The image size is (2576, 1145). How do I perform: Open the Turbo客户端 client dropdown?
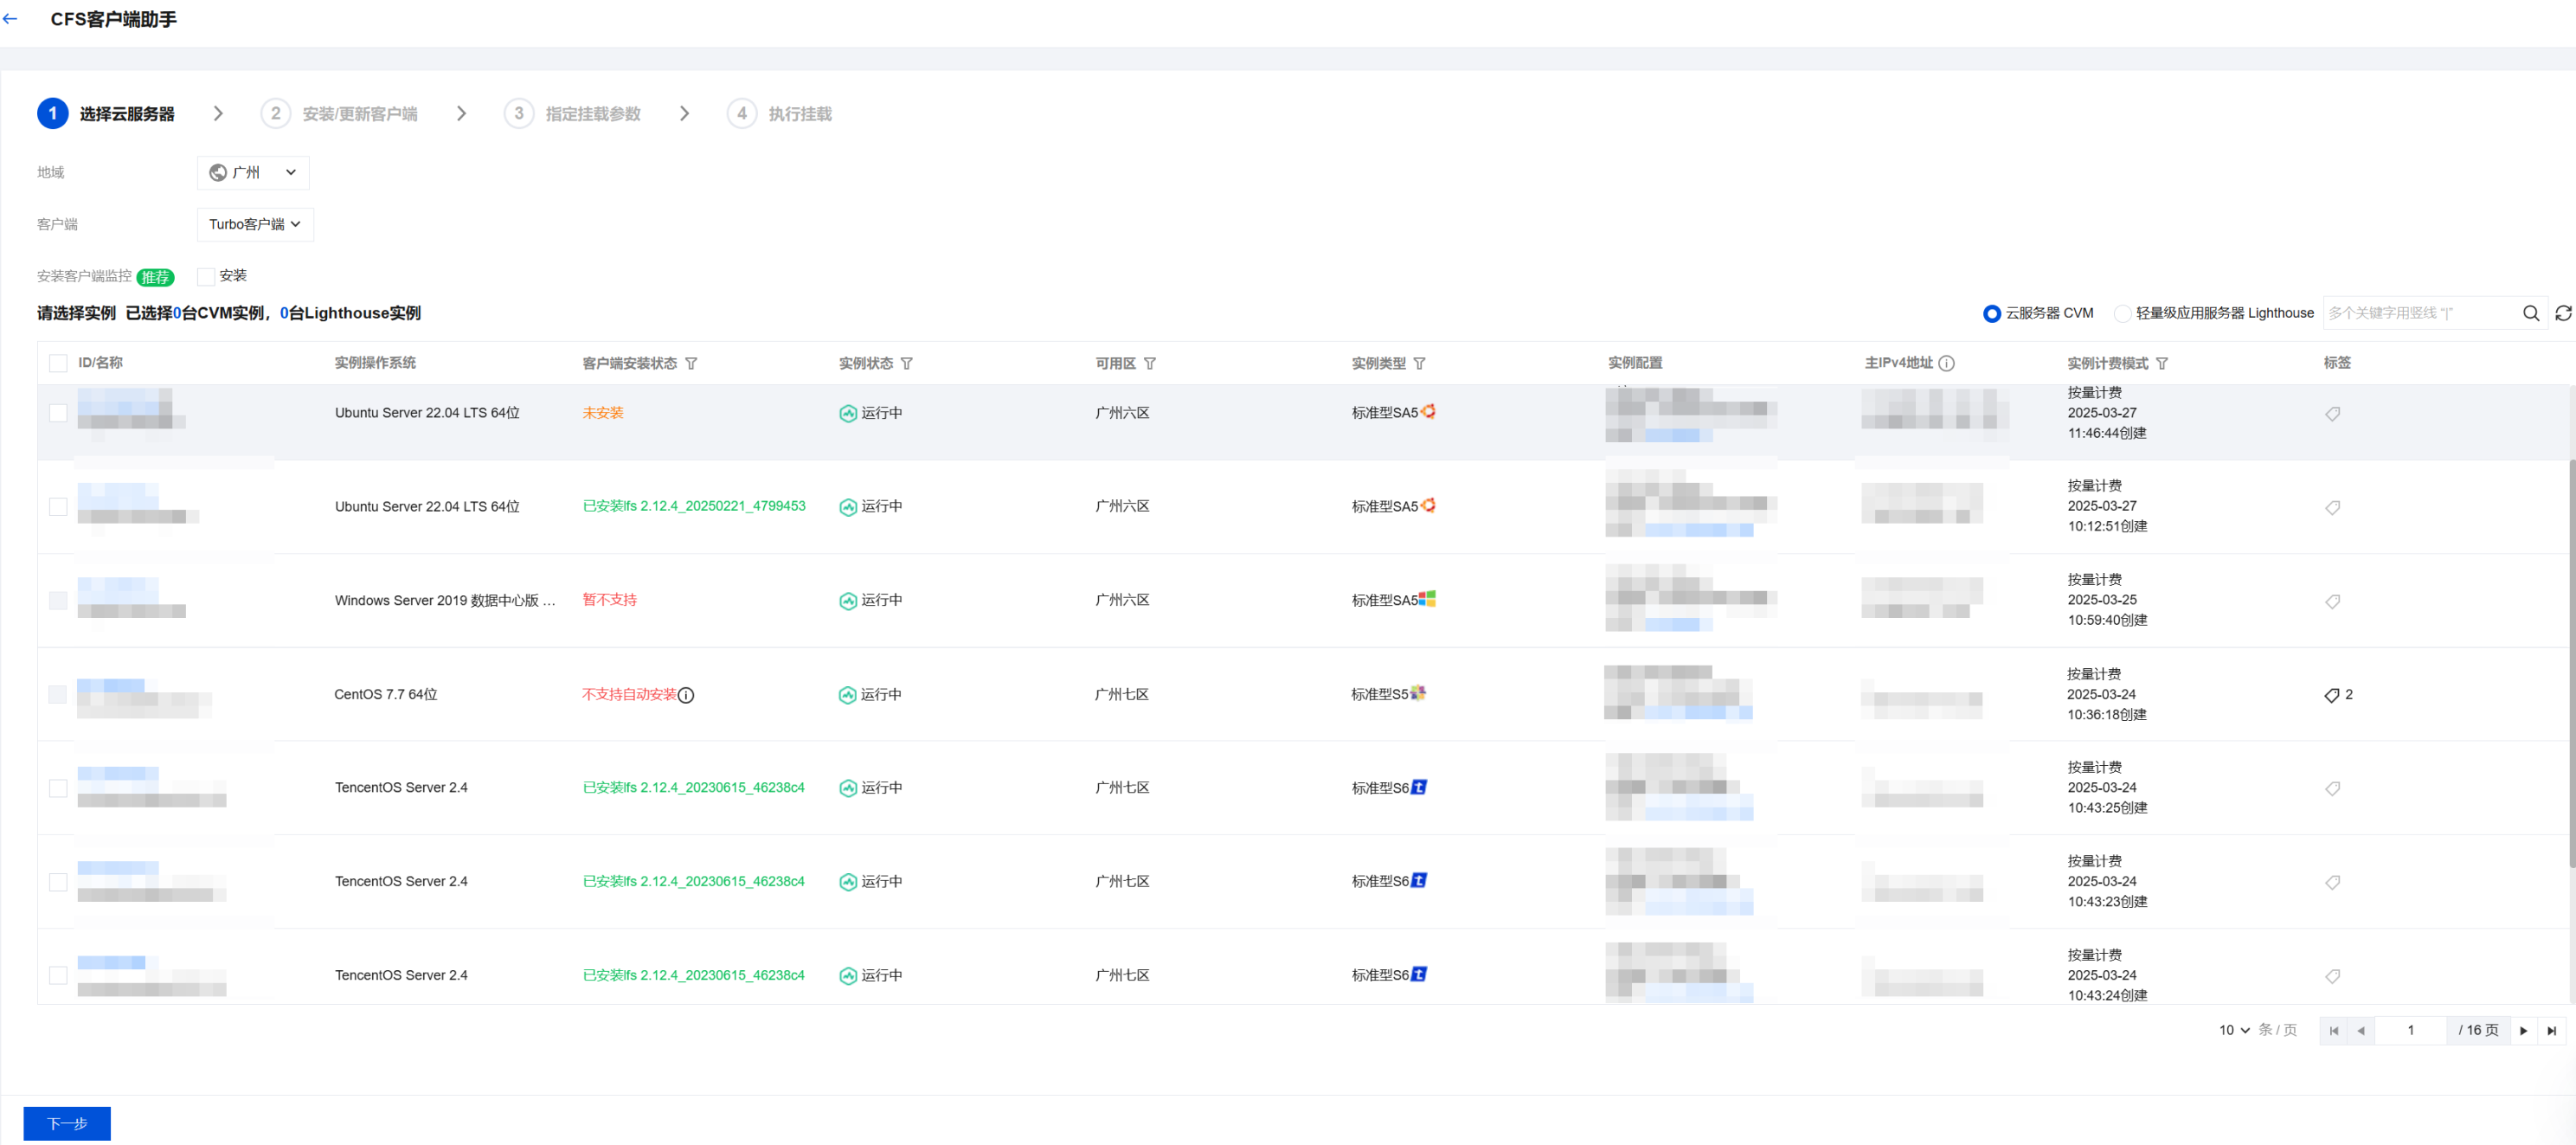click(x=255, y=225)
